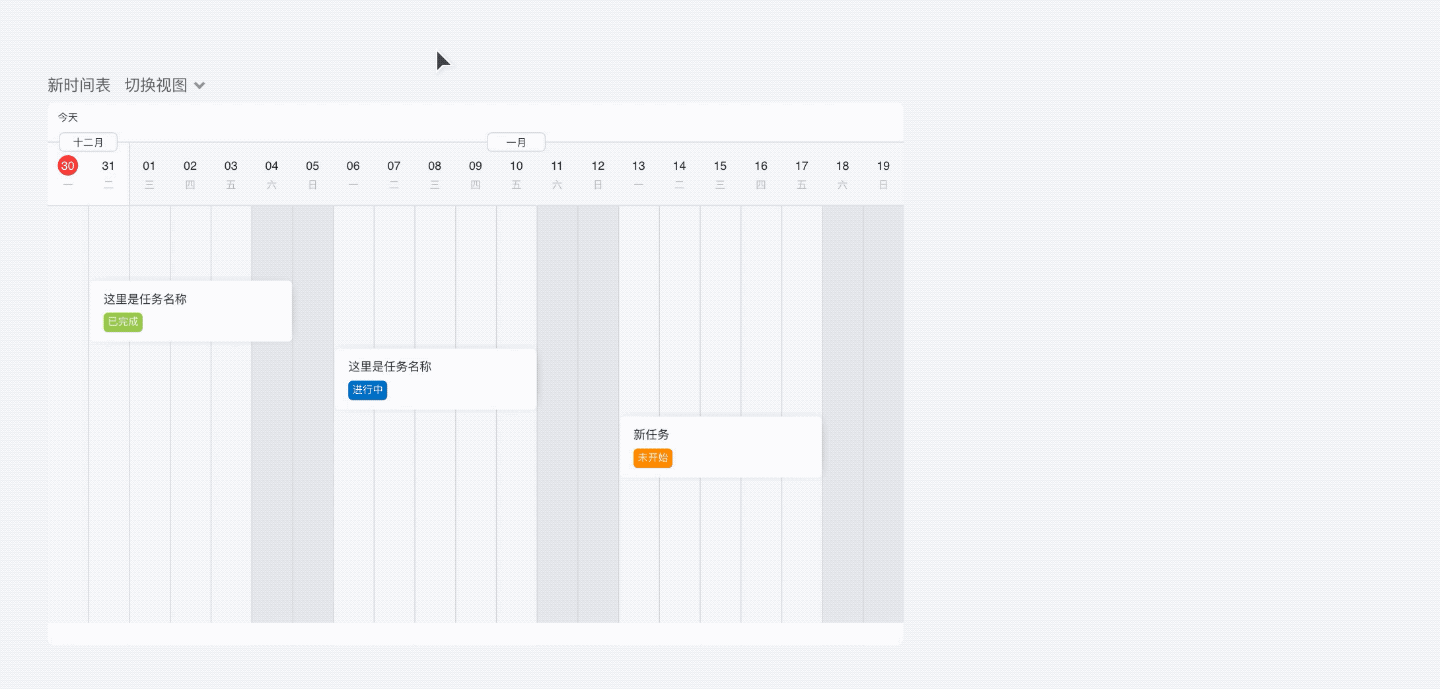This screenshot has height=689, width=1440.
Task: Click the orange 未开始 status tag
Action: pos(652,458)
